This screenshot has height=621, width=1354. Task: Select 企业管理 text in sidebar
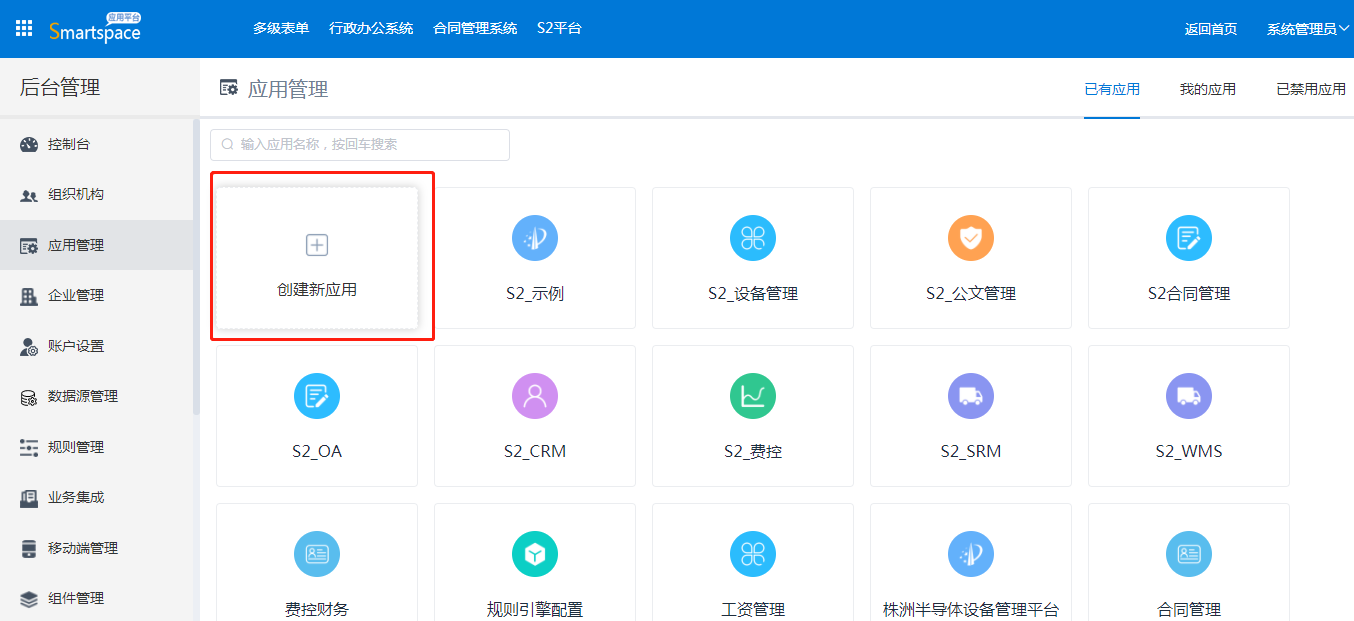coord(76,295)
